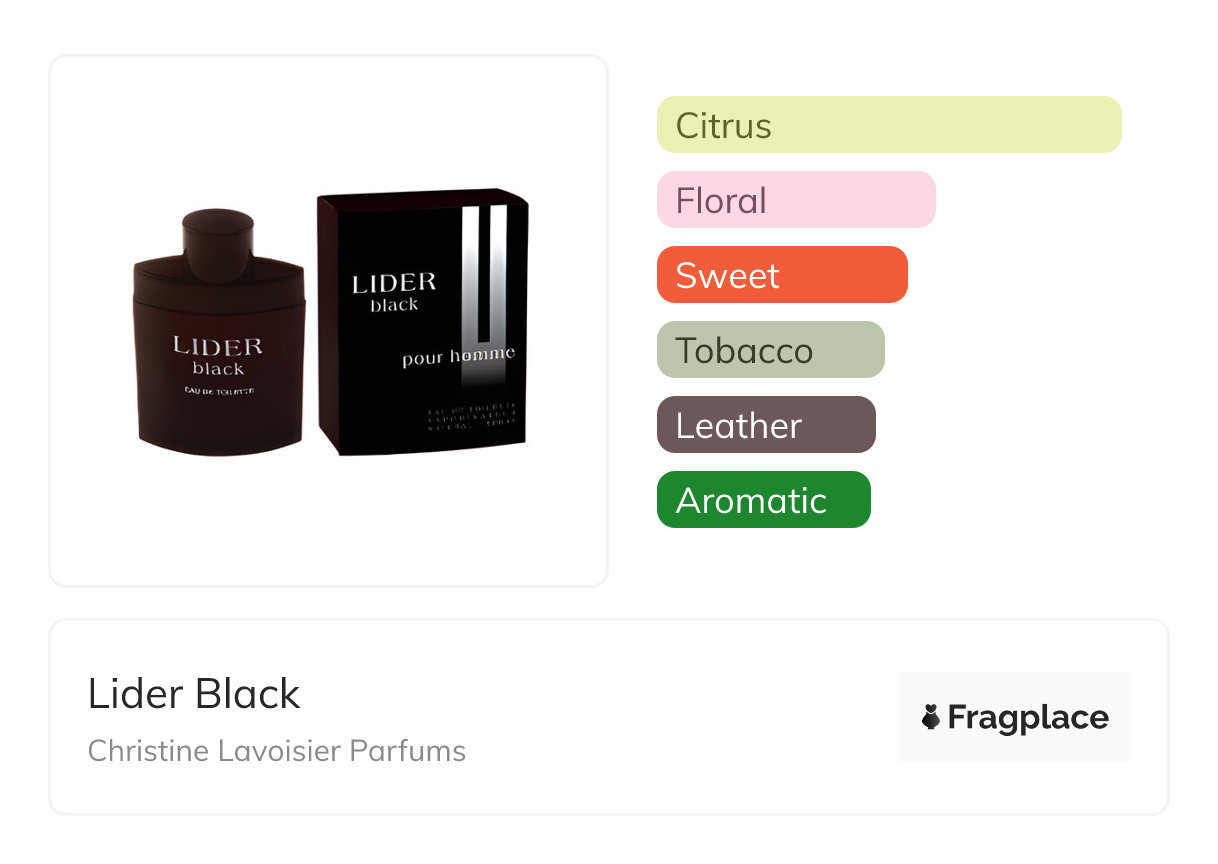Screen dimensions: 1218x864
Task: Select the Floral accord bar
Action: 795,200
